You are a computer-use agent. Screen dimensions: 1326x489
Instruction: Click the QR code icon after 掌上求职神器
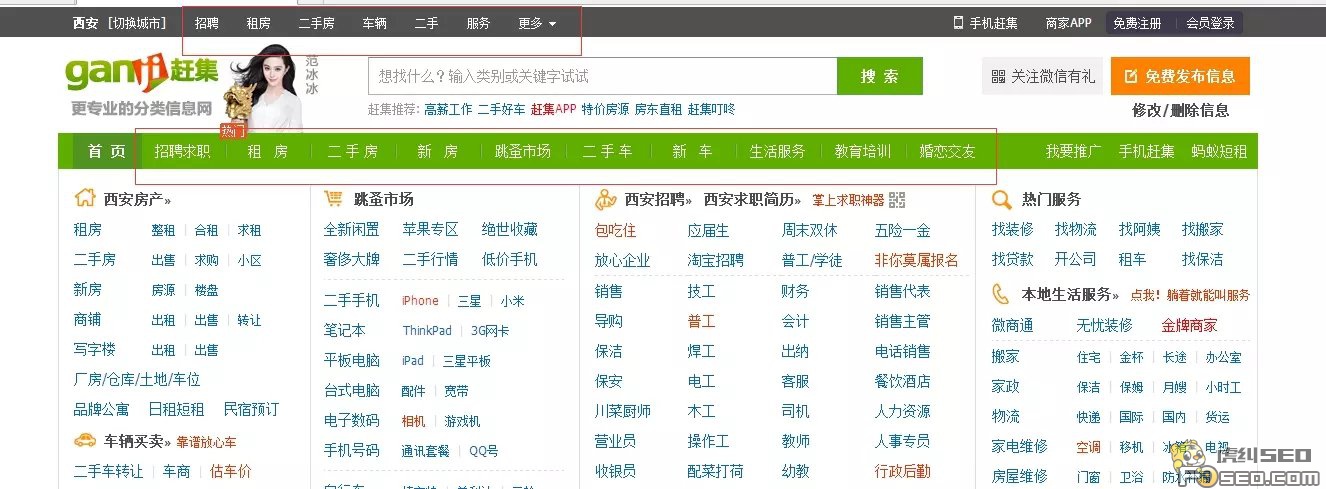point(897,199)
